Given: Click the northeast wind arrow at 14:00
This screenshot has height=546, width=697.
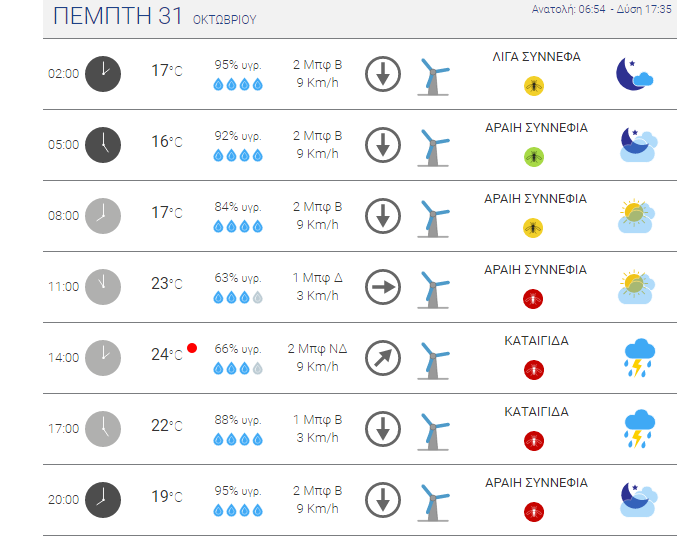Looking at the screenshot, I should [383, 358].
